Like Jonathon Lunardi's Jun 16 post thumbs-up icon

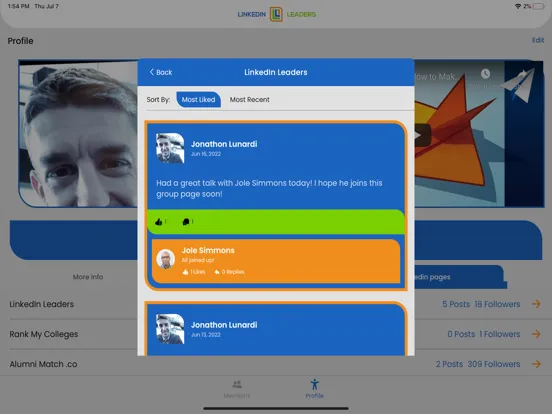[158, 222]
